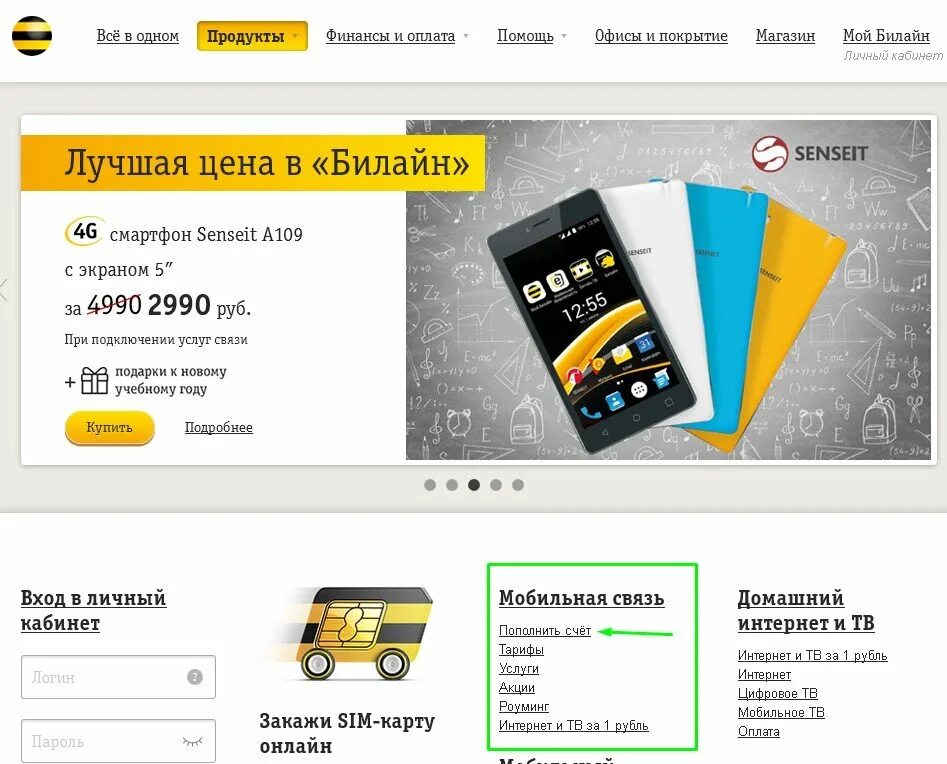Select the first carousel dot
The height and width of the screenshot is (764, 947).
[x=430, y=485]
